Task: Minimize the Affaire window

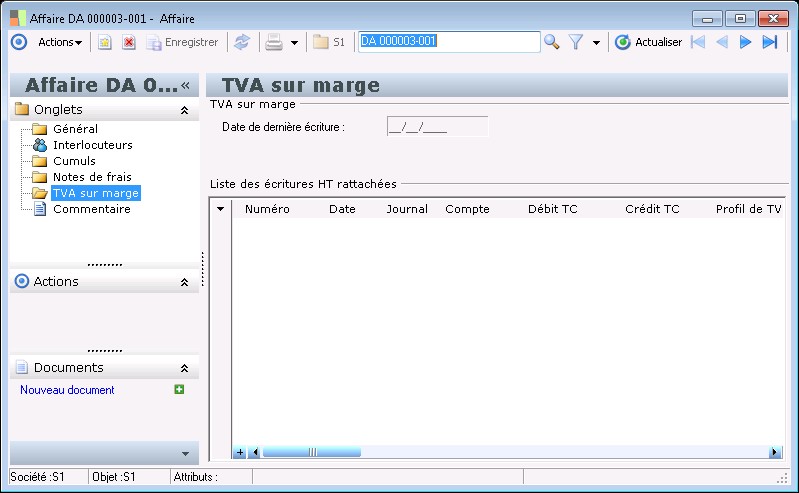Action: pos(707,19)
